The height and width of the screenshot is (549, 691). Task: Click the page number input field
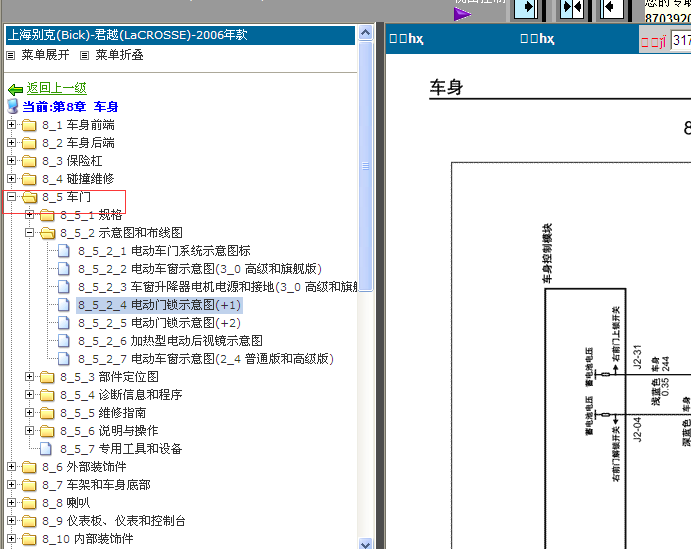tap(681, 41)
